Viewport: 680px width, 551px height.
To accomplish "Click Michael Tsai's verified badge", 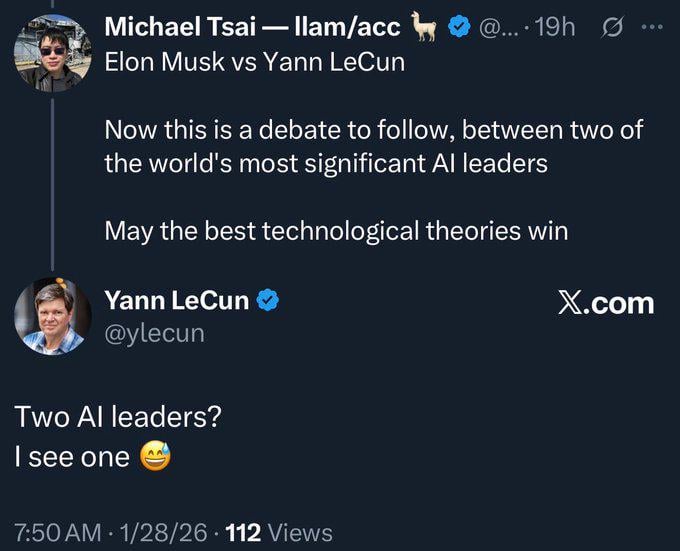I will tap(458, 27).
